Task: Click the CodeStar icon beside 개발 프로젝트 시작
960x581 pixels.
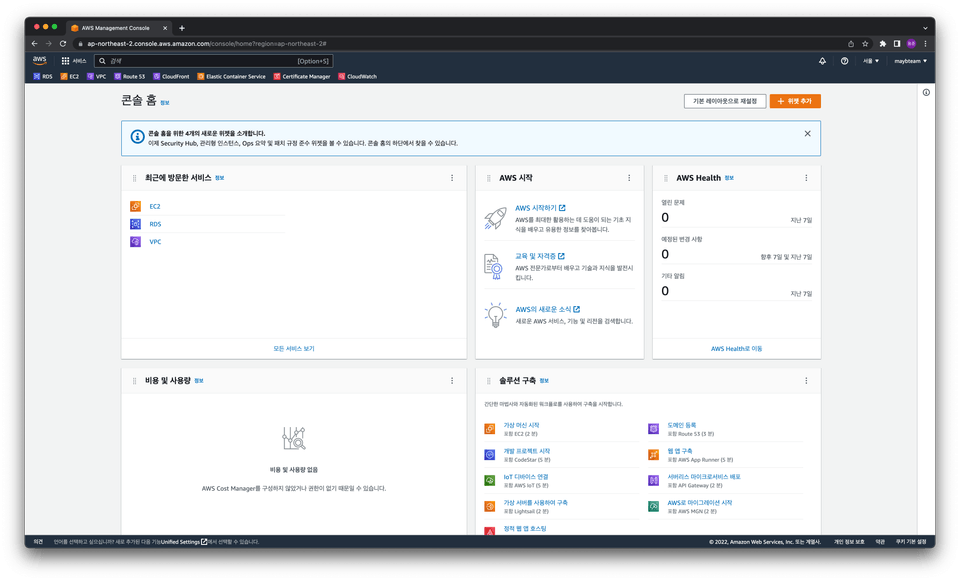Action: click(x=490, y=455)
